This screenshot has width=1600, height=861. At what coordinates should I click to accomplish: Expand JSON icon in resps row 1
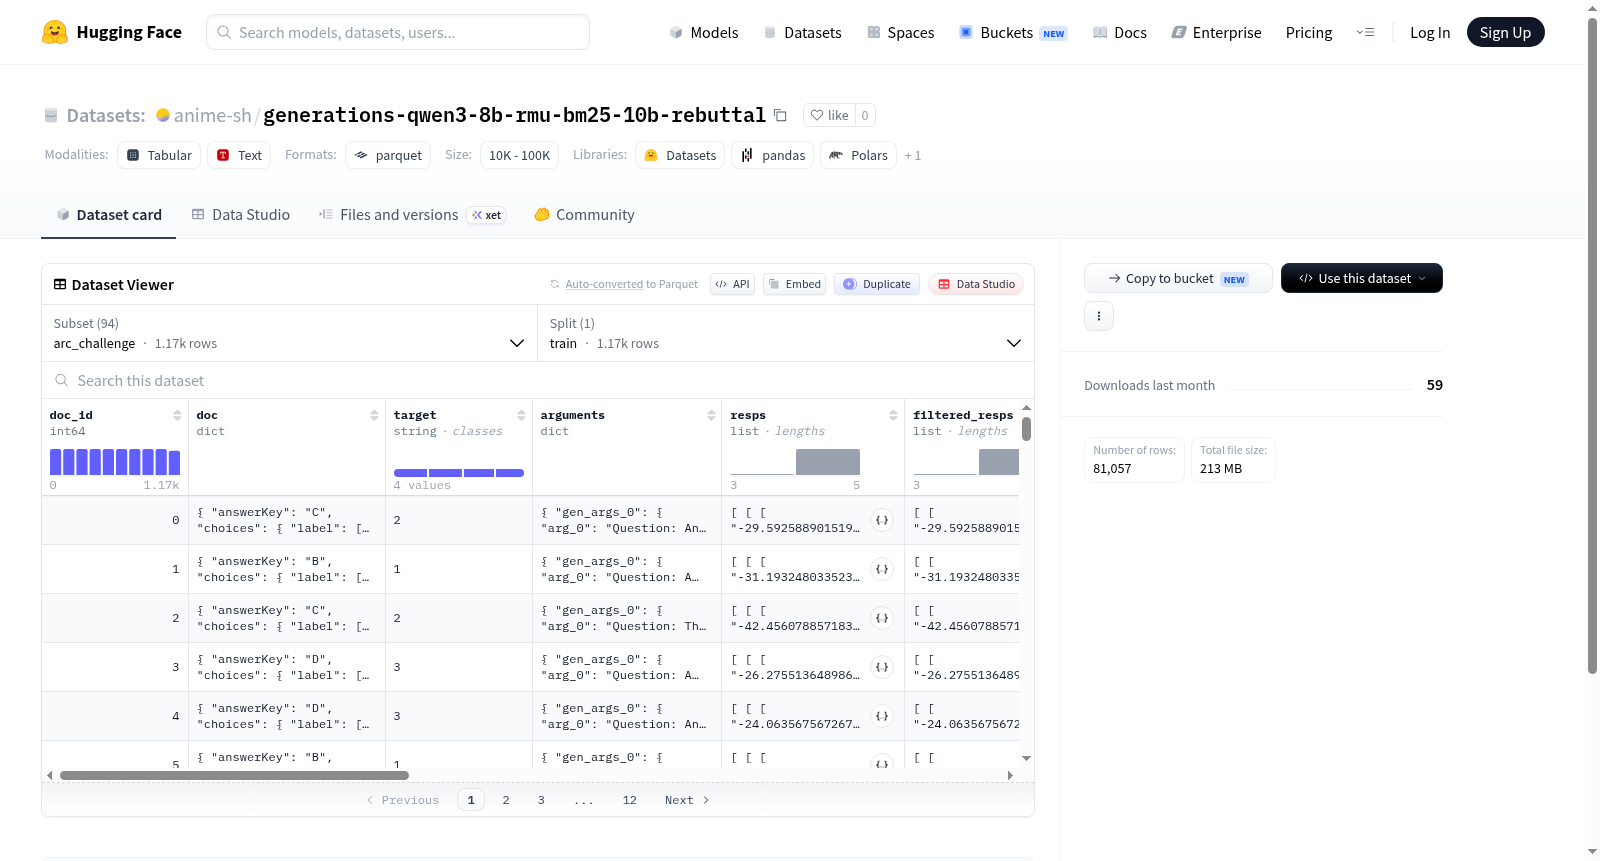tap(882, 569)
